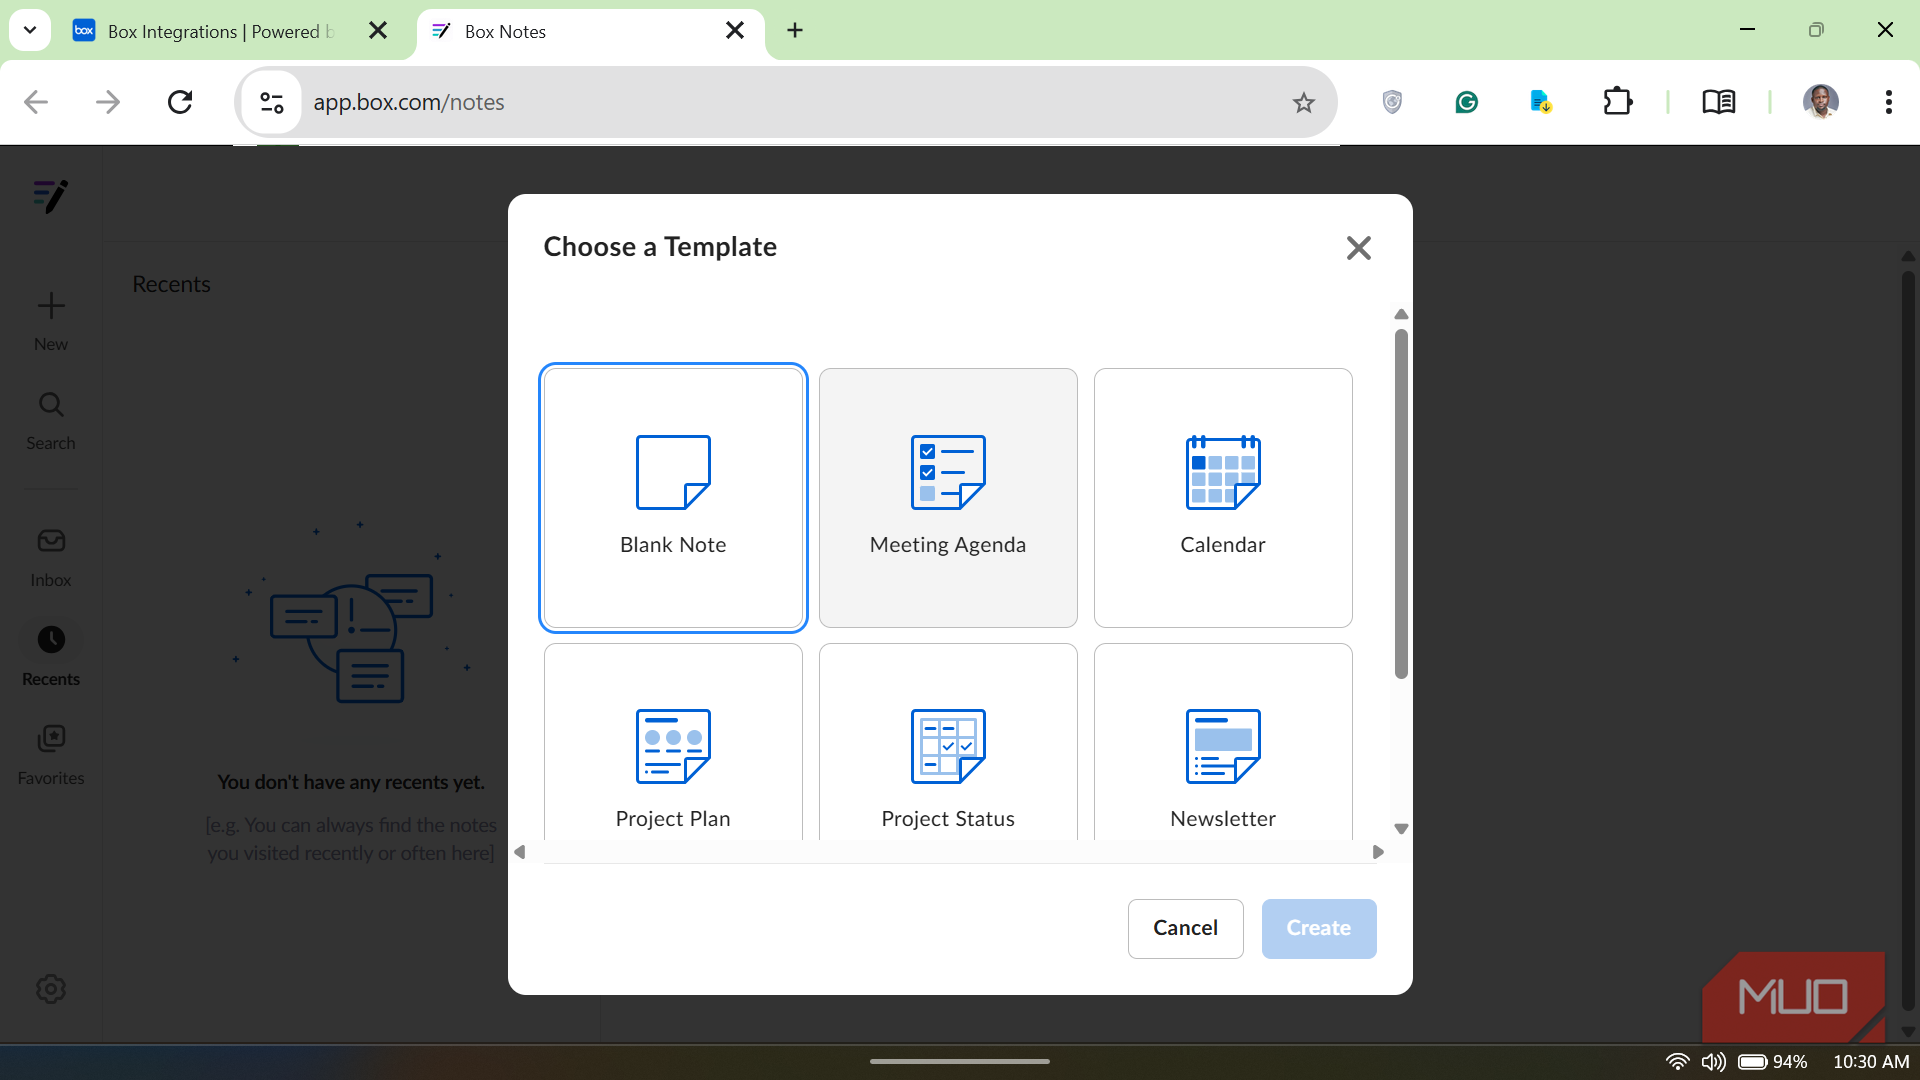
Task: Choose the Meeting Agenda template
Action: point(948,497)
